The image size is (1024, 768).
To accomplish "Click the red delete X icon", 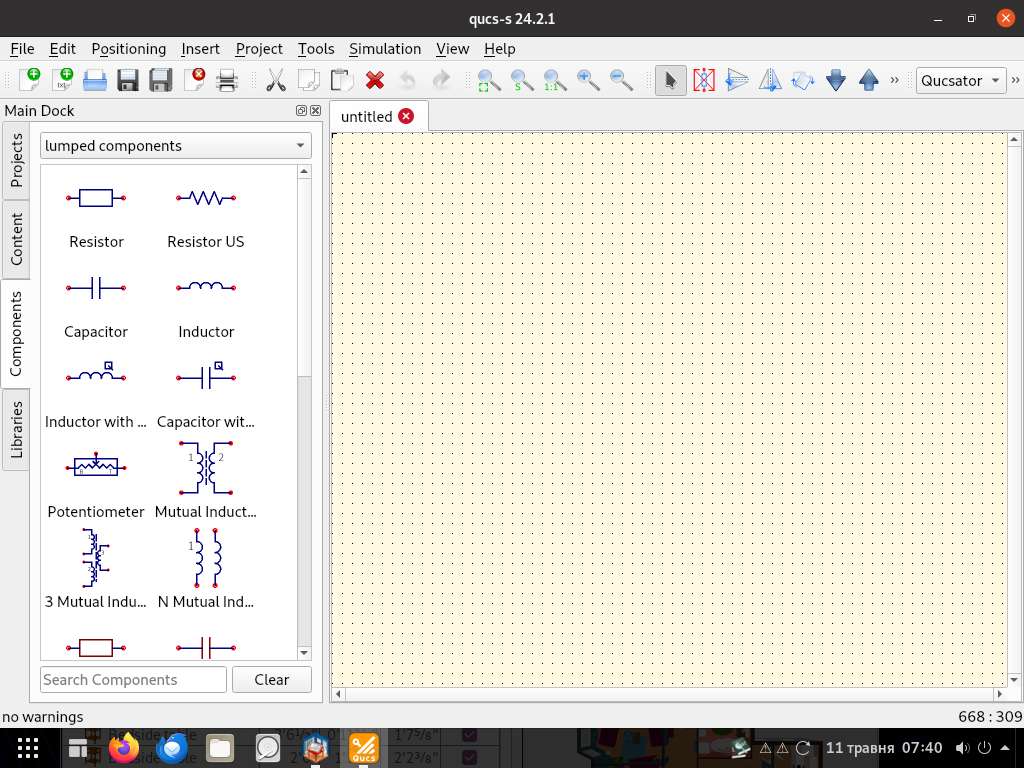I will (375, 80).
